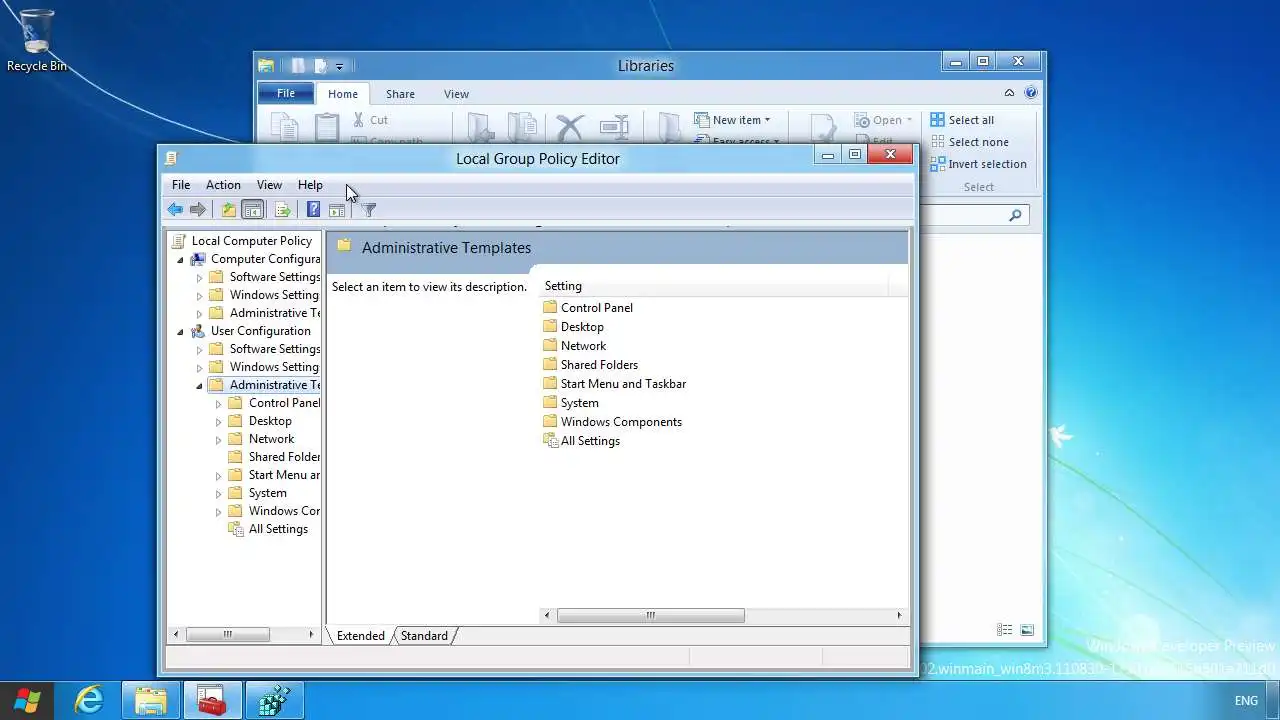Select Network in the left tree

pos(271,439)
